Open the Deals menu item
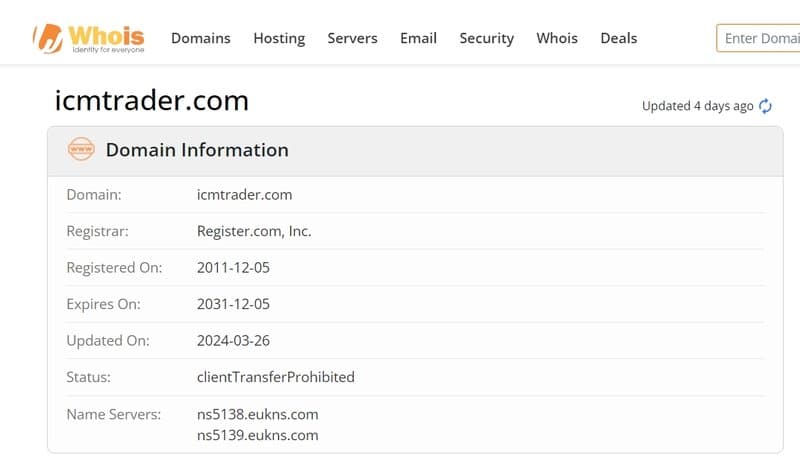Screen dimensions: 800x467 pos(618,38)
